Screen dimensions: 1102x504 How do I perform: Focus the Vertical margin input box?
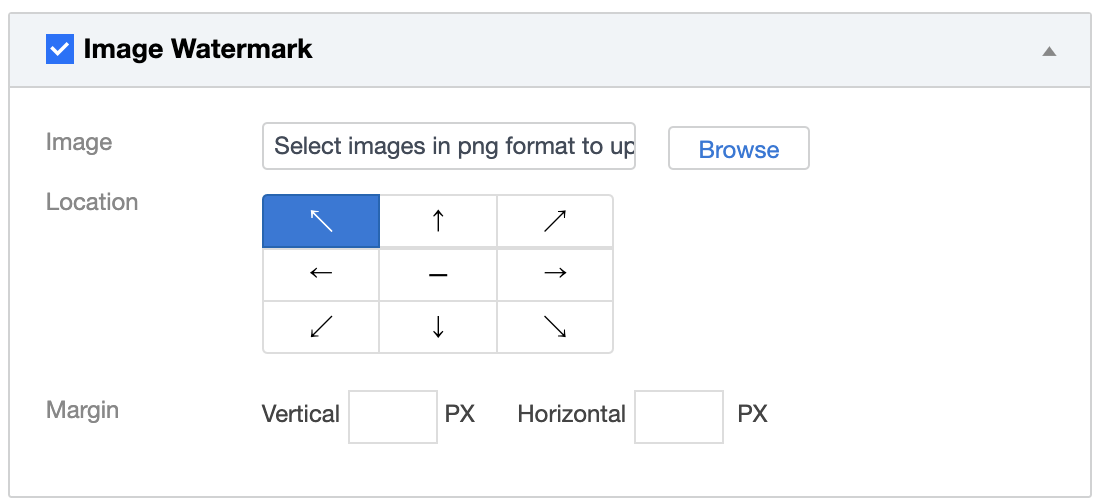coord(393,416)
